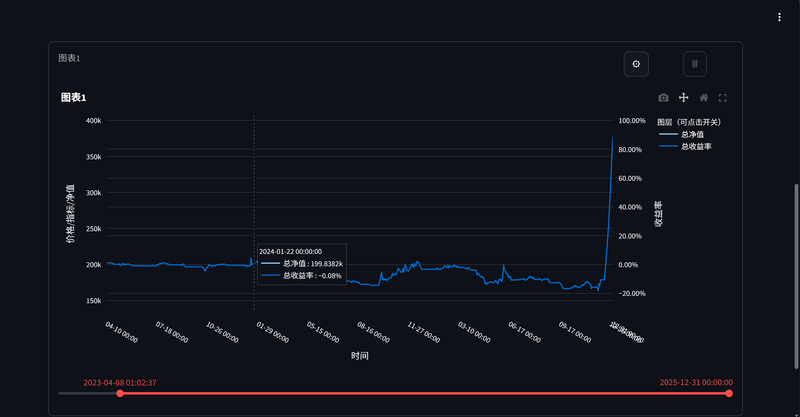The image size is (800, 417).
Task: Click the page vertical scrollbar
Action: (796, 276)
